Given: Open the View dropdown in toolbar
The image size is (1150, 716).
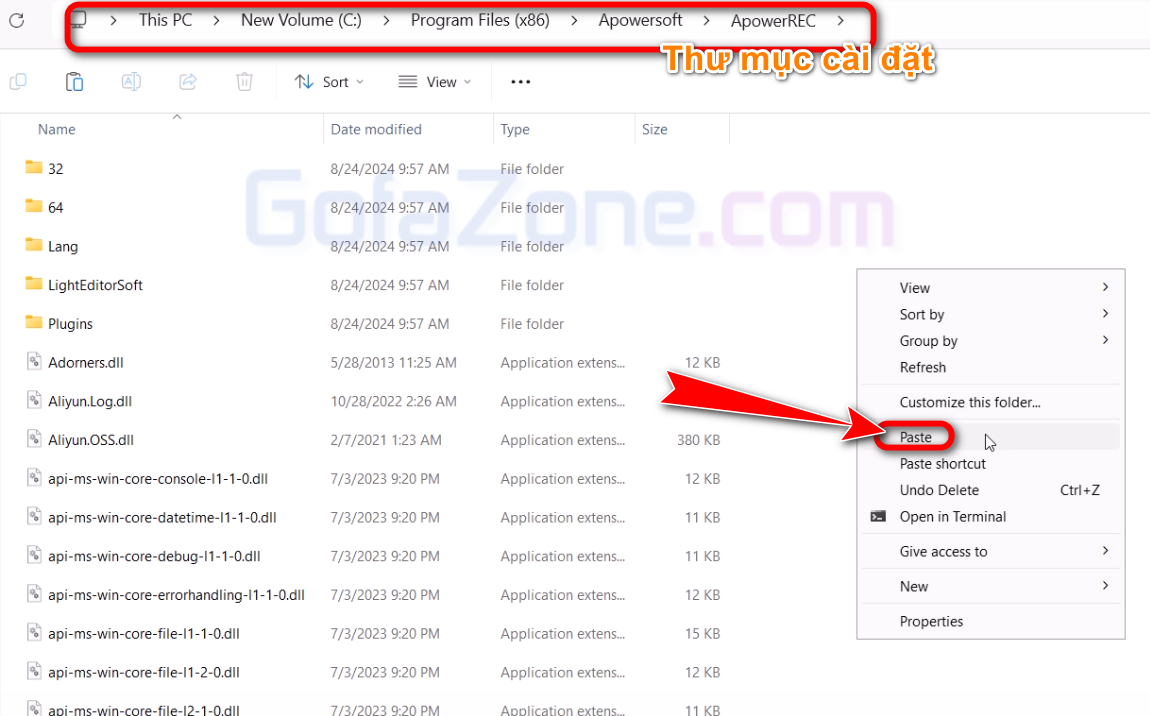Looking at the screenshot, I should point(435,82).
